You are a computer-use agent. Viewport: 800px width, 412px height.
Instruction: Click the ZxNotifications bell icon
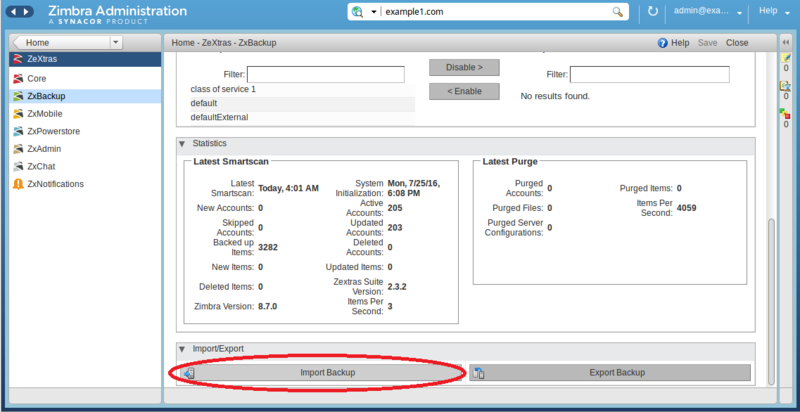pos(18,184)
